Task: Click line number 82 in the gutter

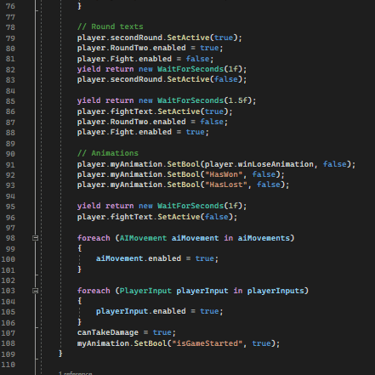Action: pyautogui.click(x=10, y=70)
